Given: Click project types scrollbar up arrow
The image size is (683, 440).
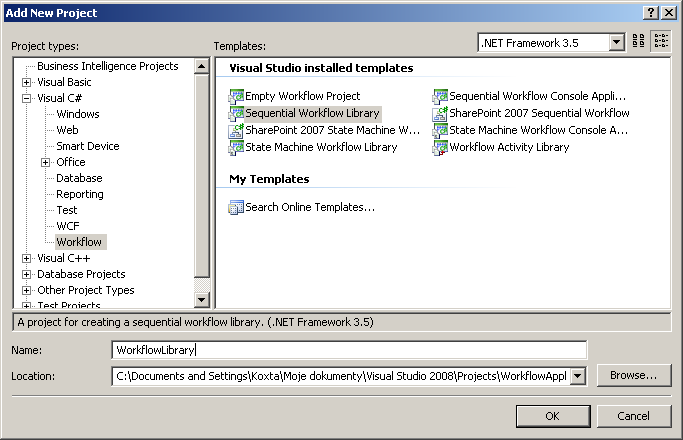Looking at the screenshot, I should [x=202, y=66].
